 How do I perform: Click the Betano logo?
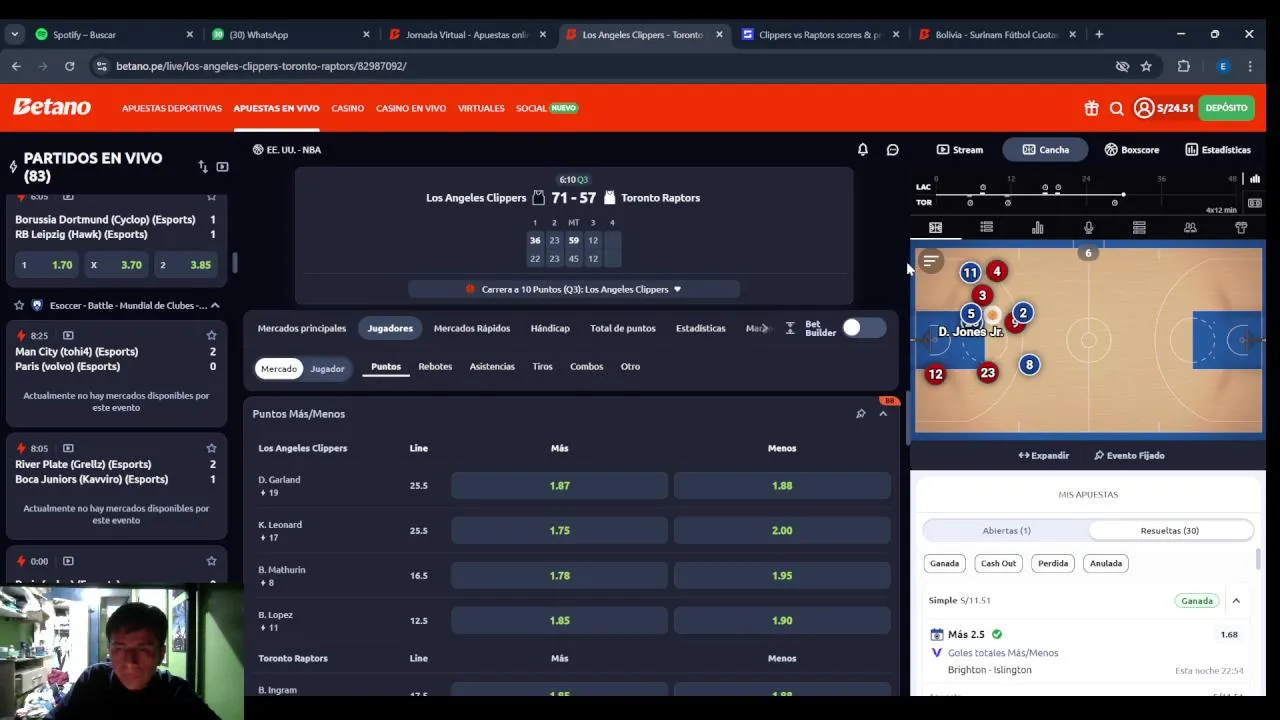[x=52, y=107]
